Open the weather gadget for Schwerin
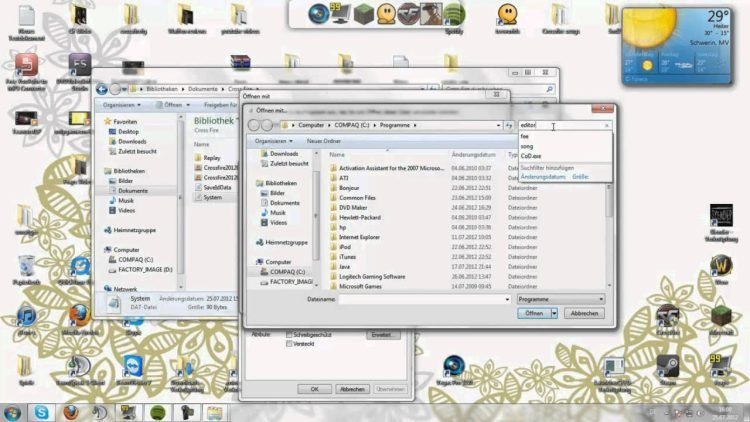 [677, 47]
